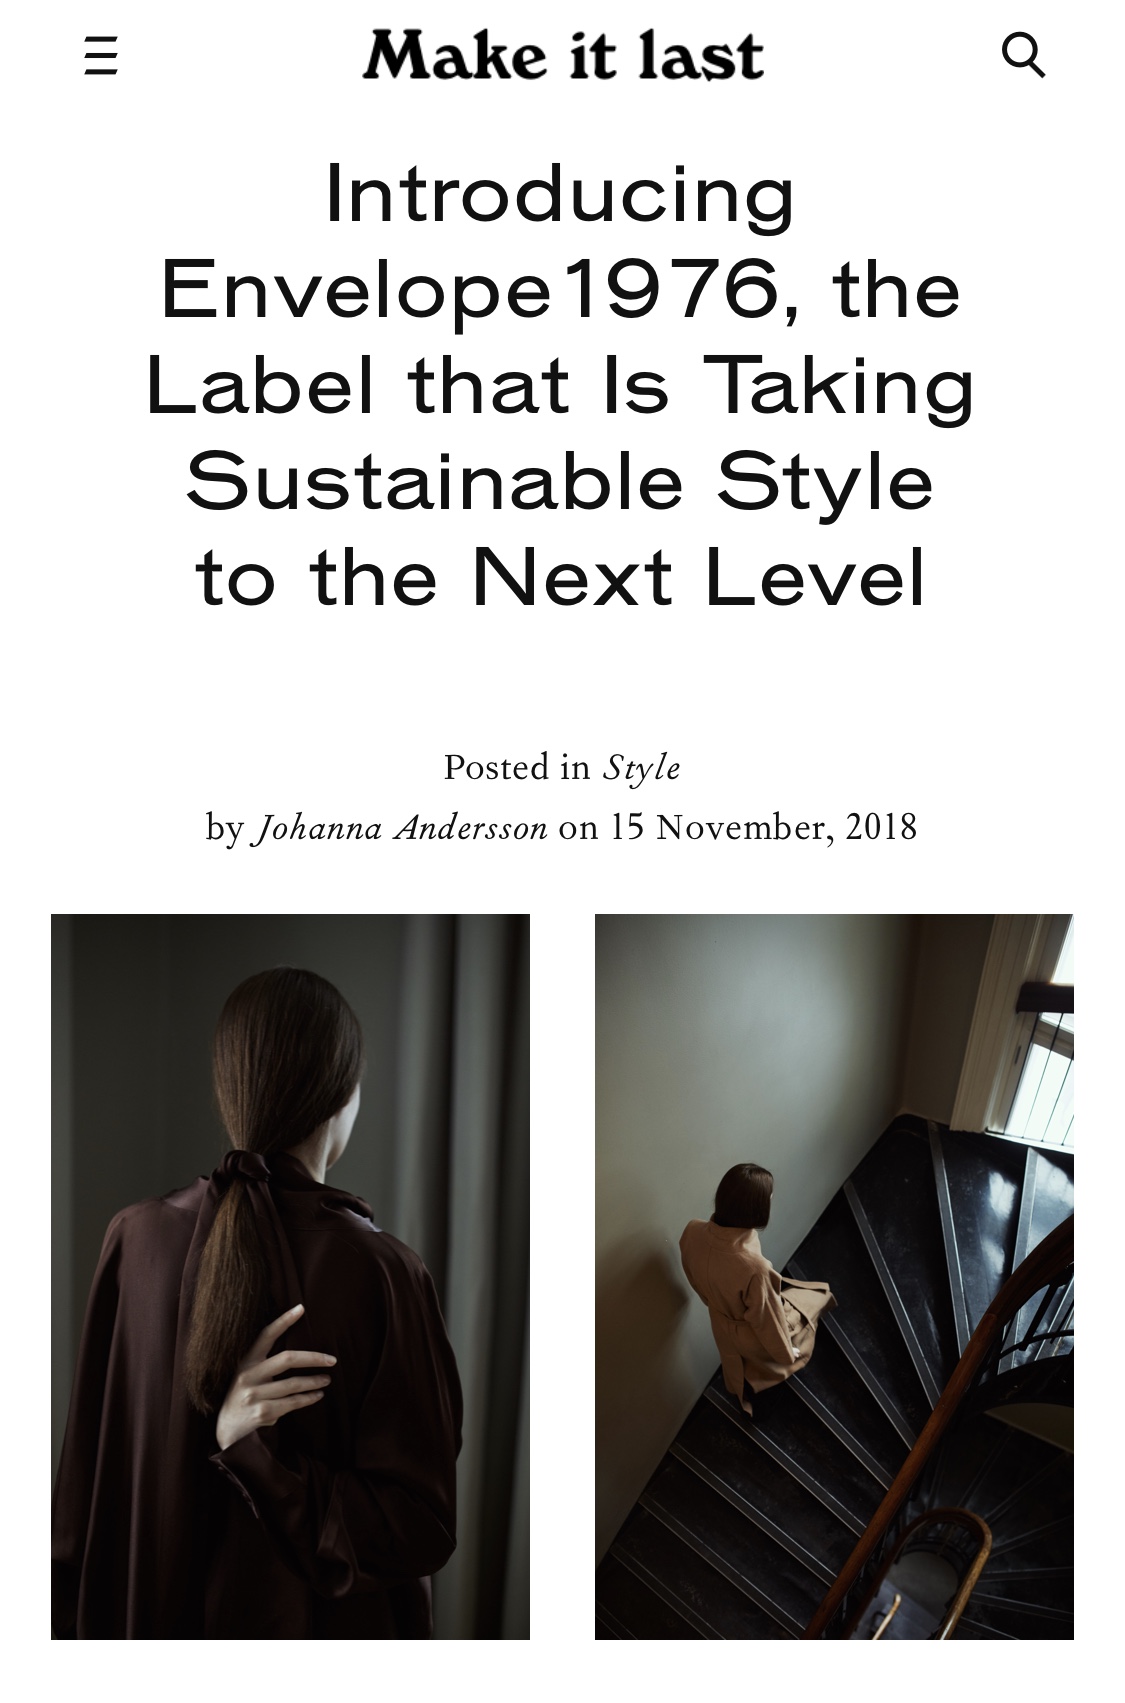This screenshot has width=1125, height=1703.
Task: Select the italic Style tag
Action: (641, 768)
